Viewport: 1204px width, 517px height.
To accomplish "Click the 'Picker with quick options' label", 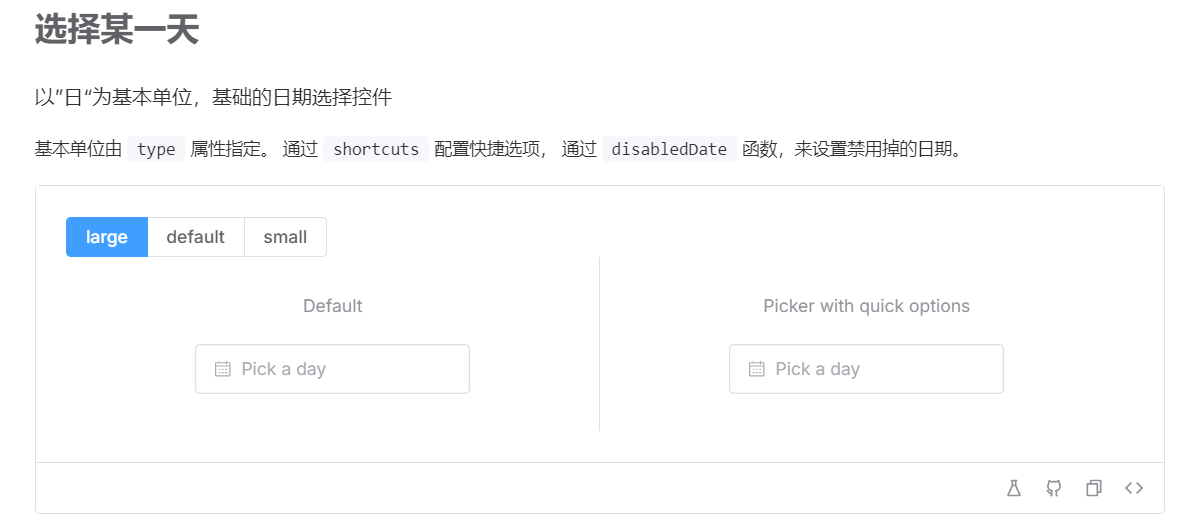I will 867,306.
